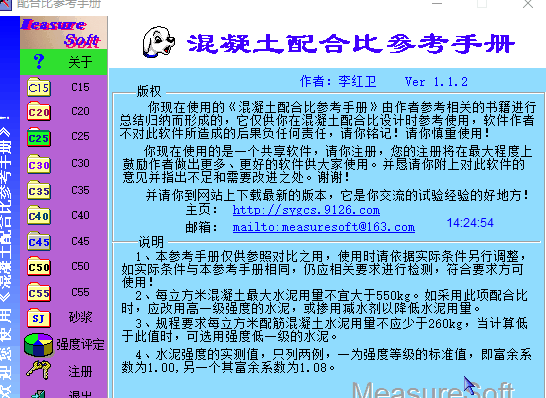The image size is (546, 398).
Task: Open the C50 folder icon
Action: pyautogui.click(x=39, y=266)
